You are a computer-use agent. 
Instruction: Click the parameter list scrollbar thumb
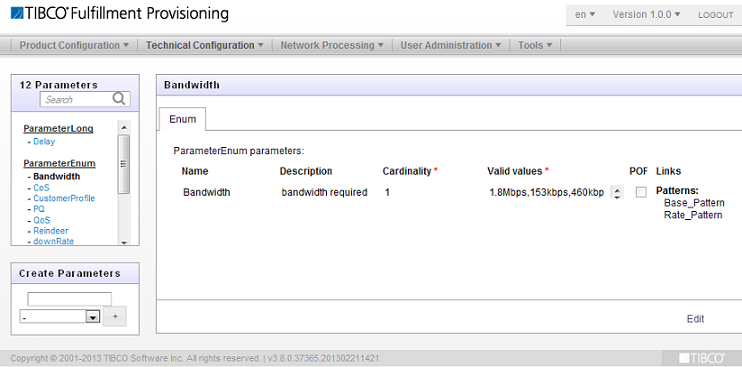pos(124,164)
